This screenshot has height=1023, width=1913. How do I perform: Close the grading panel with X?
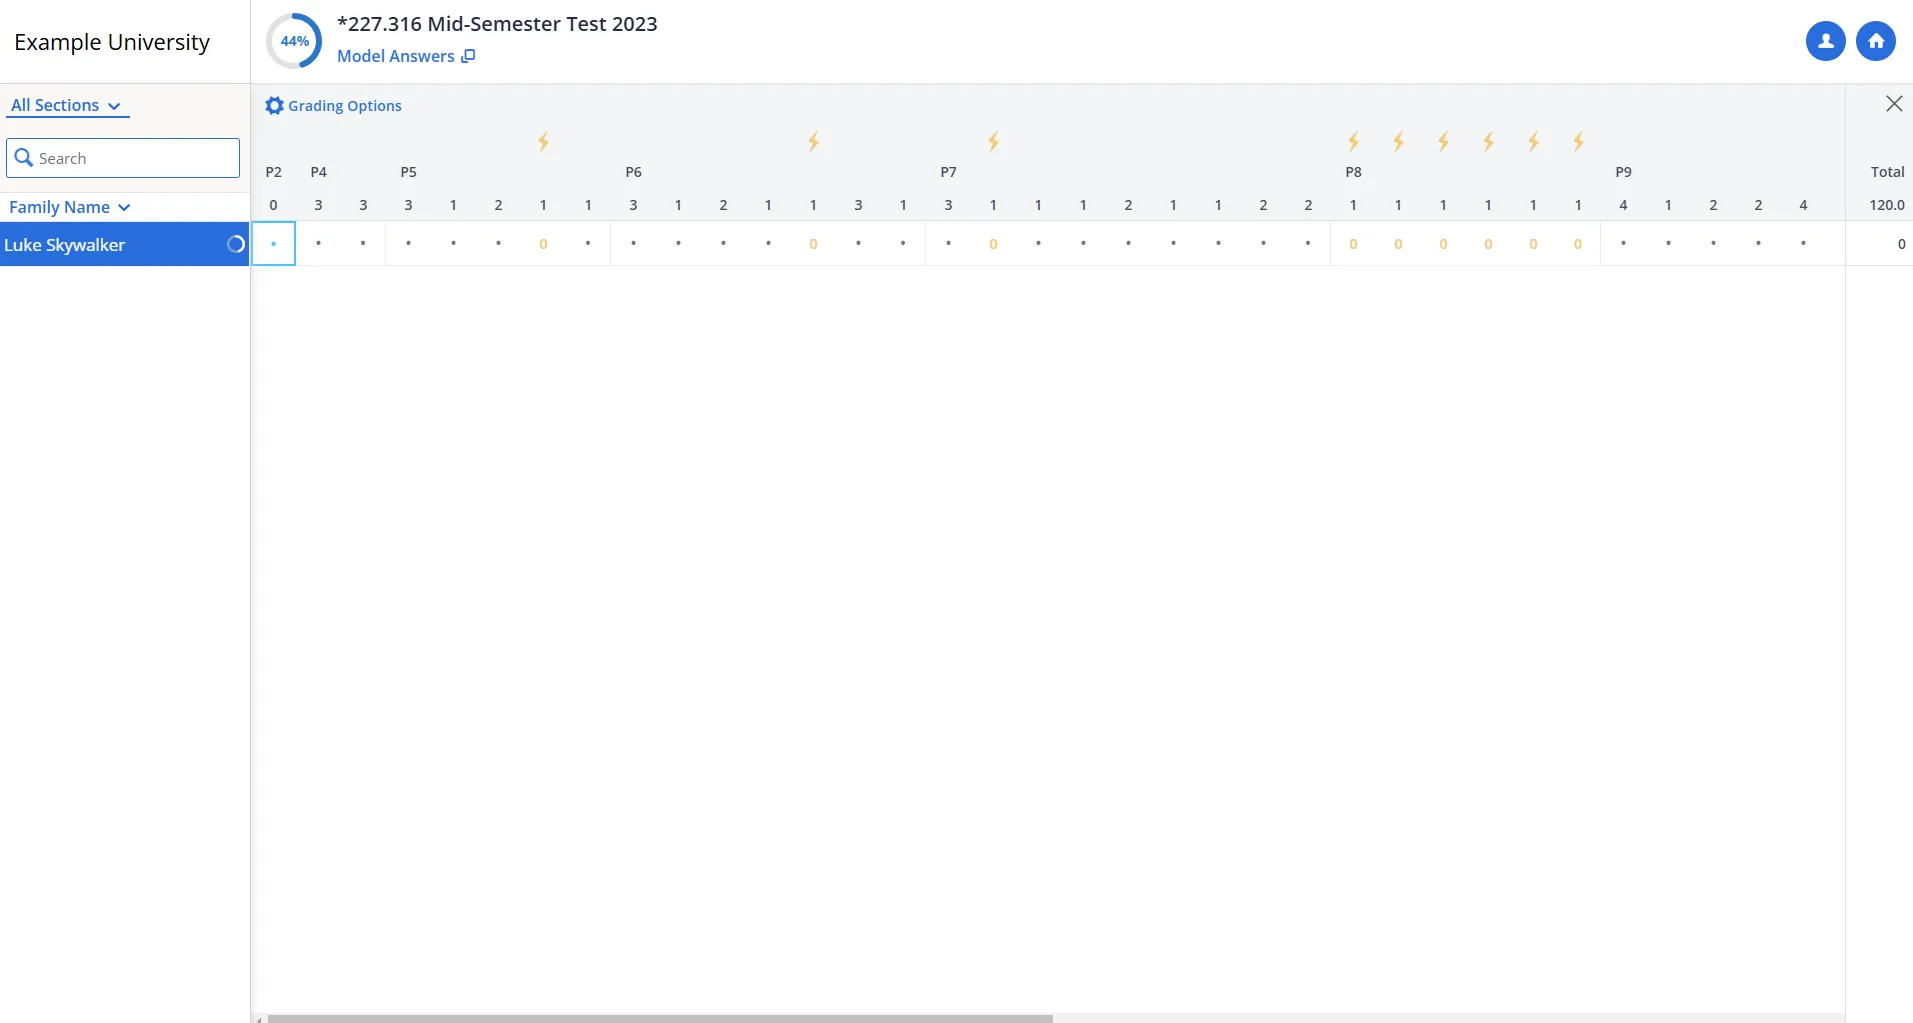click(x=1893, y=104)
